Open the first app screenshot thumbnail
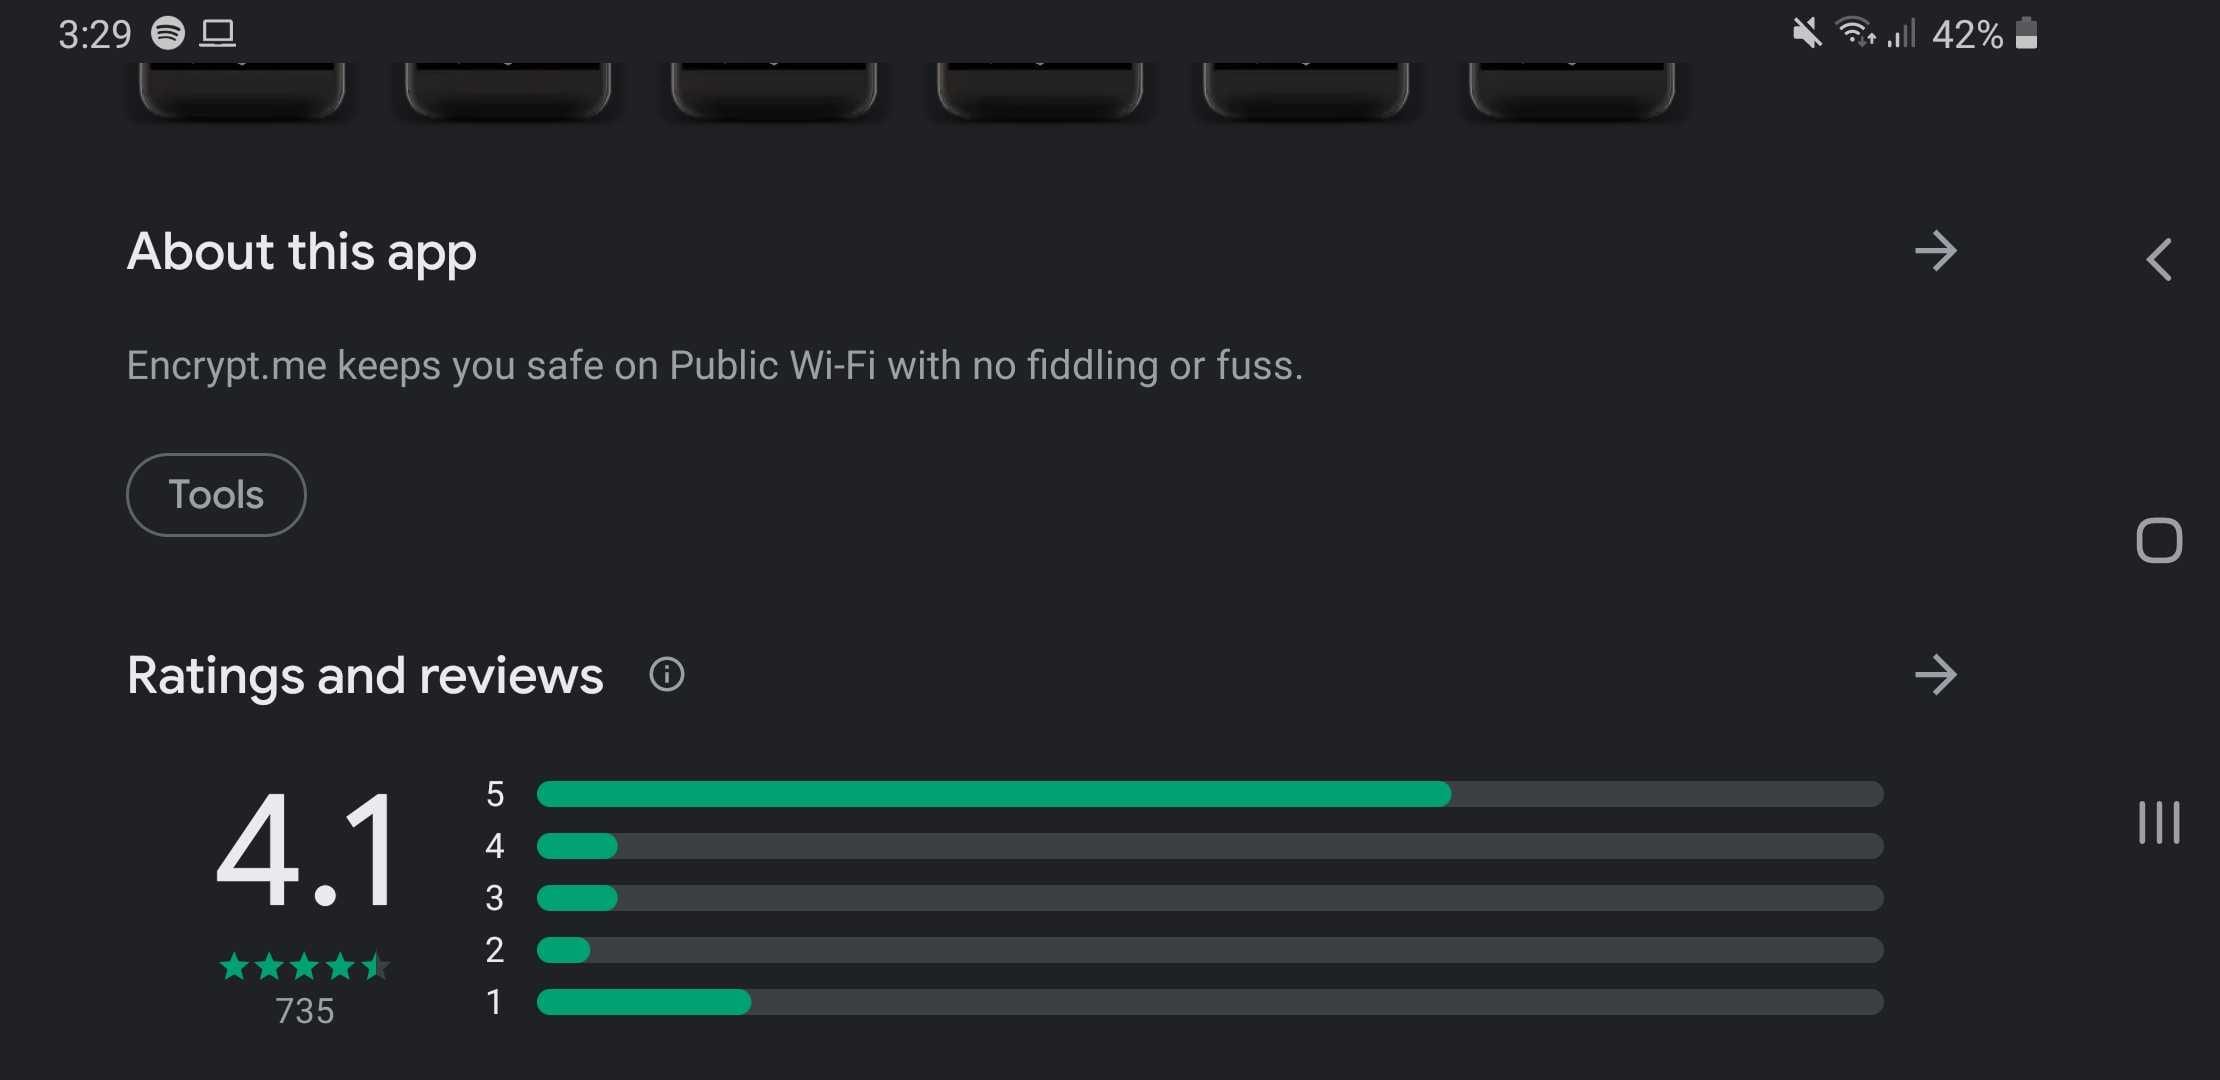Viewport: 2220px width, 1080px height. (x=242, y=92)
